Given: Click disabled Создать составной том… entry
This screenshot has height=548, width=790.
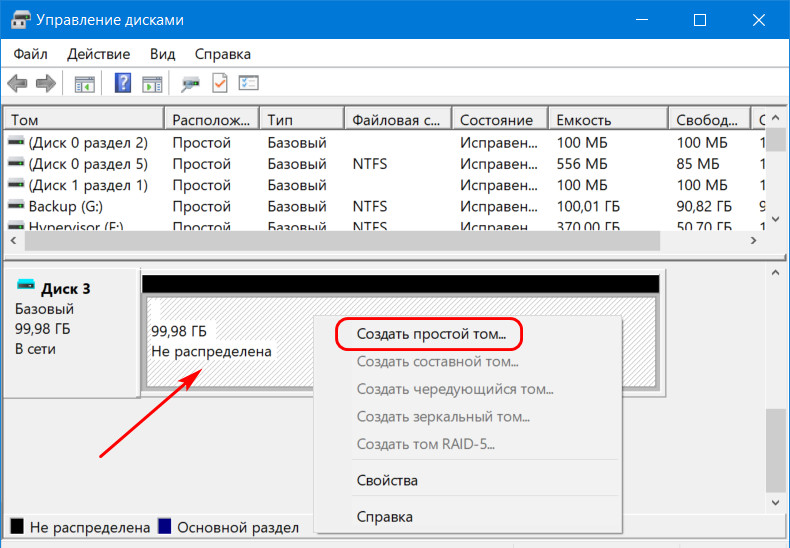Looking at the screenshot, I should pos(437,362).
